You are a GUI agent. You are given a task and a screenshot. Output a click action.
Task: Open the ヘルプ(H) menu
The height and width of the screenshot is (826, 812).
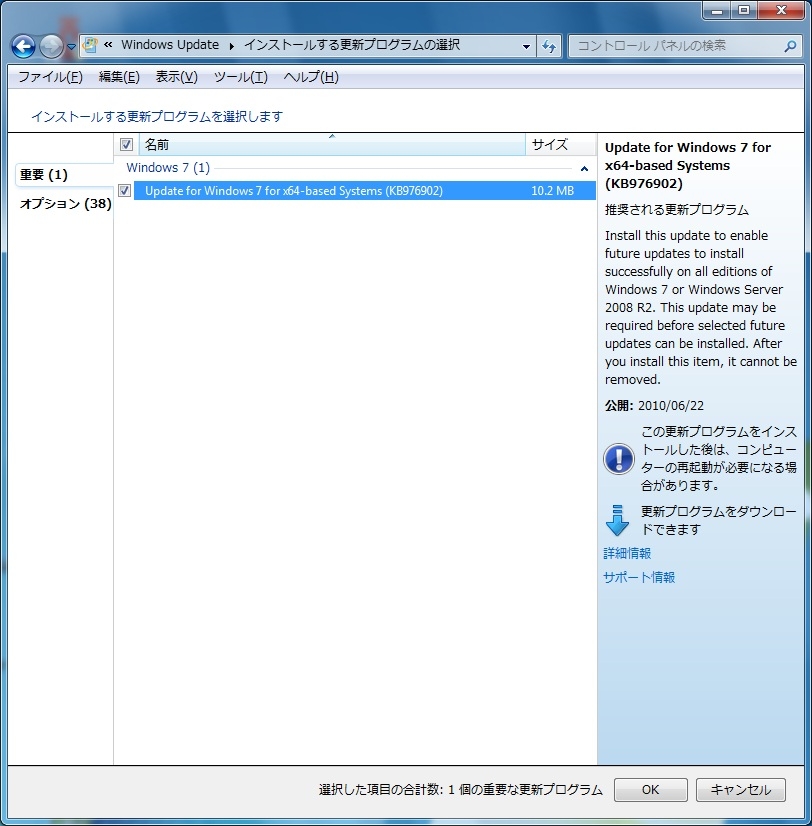[x=311, y=77]
